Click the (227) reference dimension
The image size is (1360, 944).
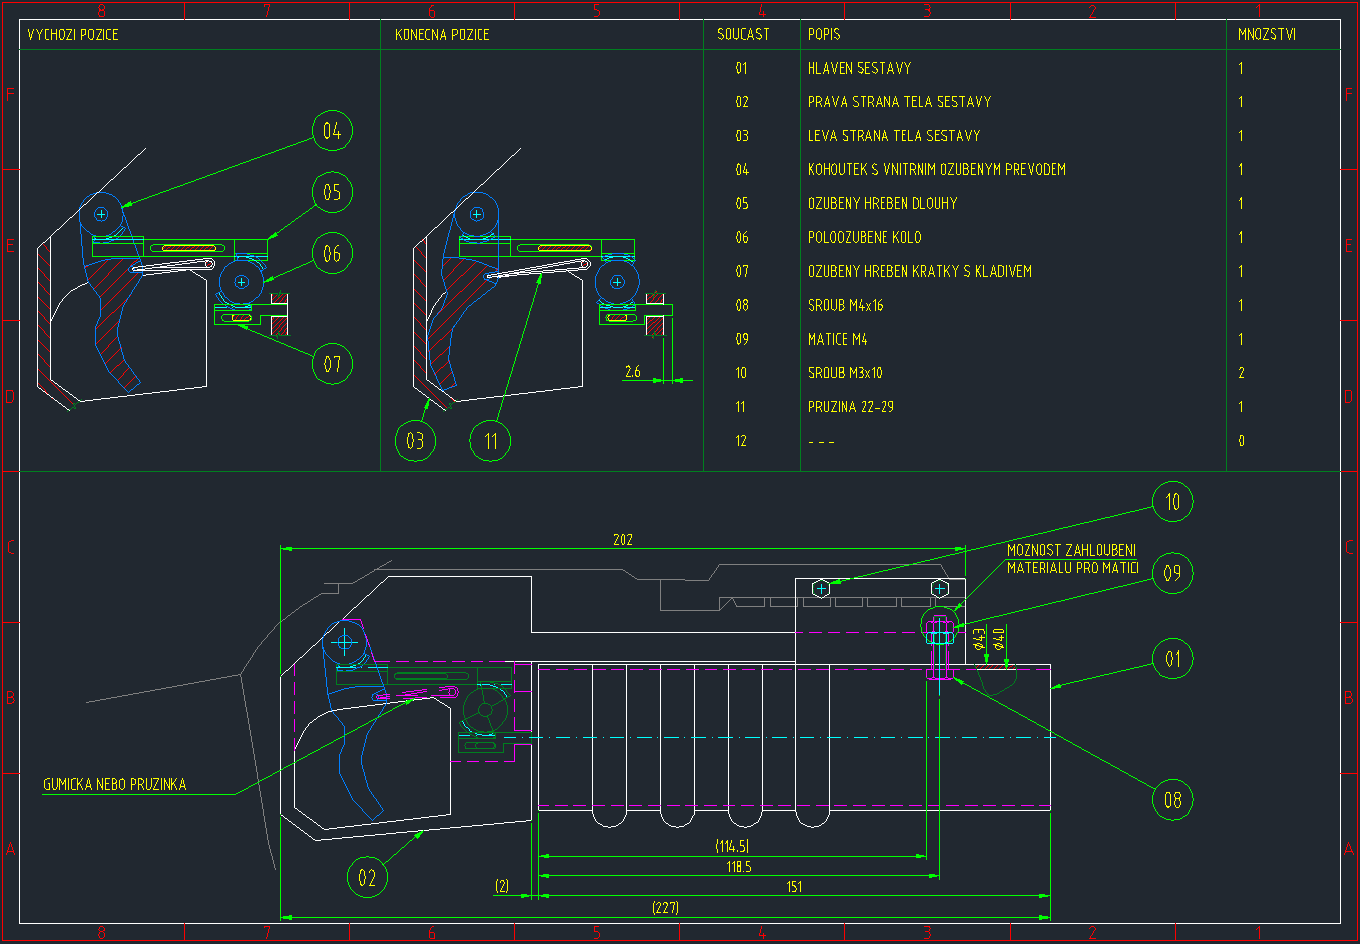pyautogui.click(x=665, y=908)
